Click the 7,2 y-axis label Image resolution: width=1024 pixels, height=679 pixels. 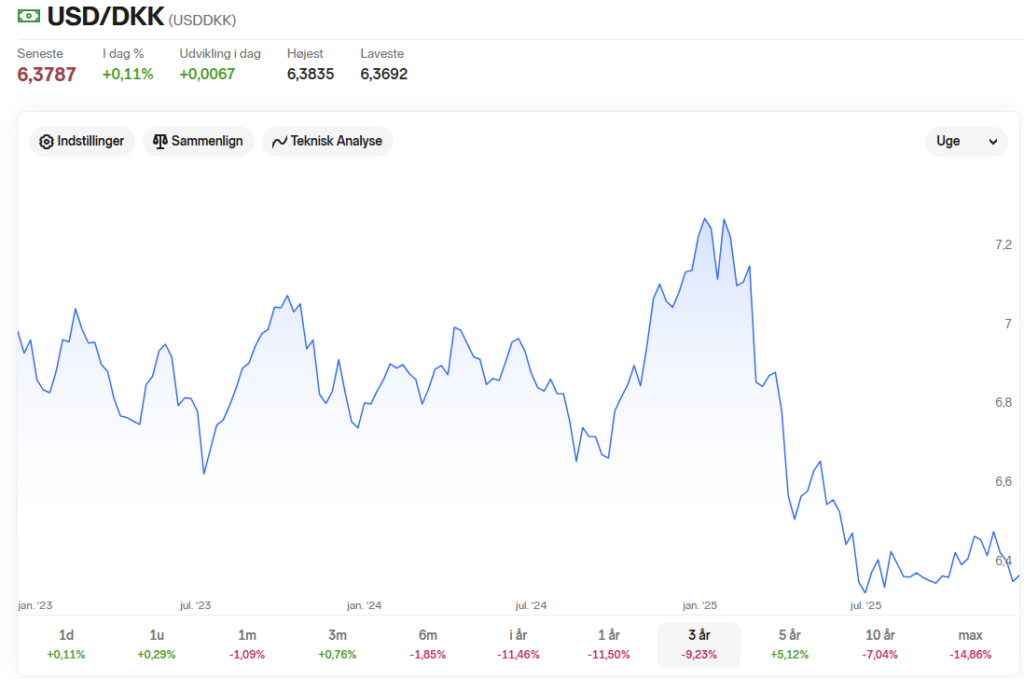pos(1003,245)
